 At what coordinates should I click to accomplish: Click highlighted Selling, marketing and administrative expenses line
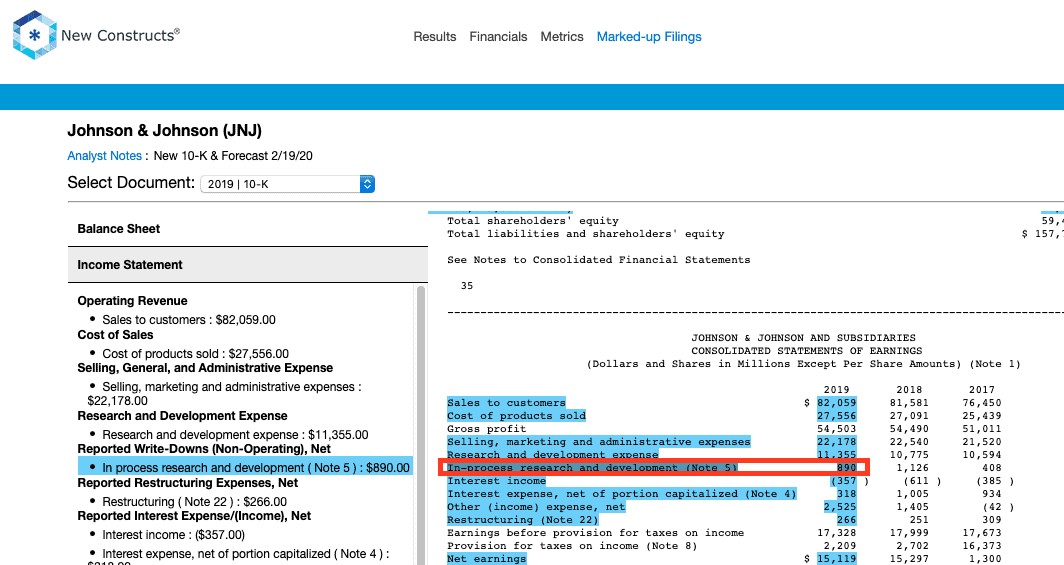point(598,442)
